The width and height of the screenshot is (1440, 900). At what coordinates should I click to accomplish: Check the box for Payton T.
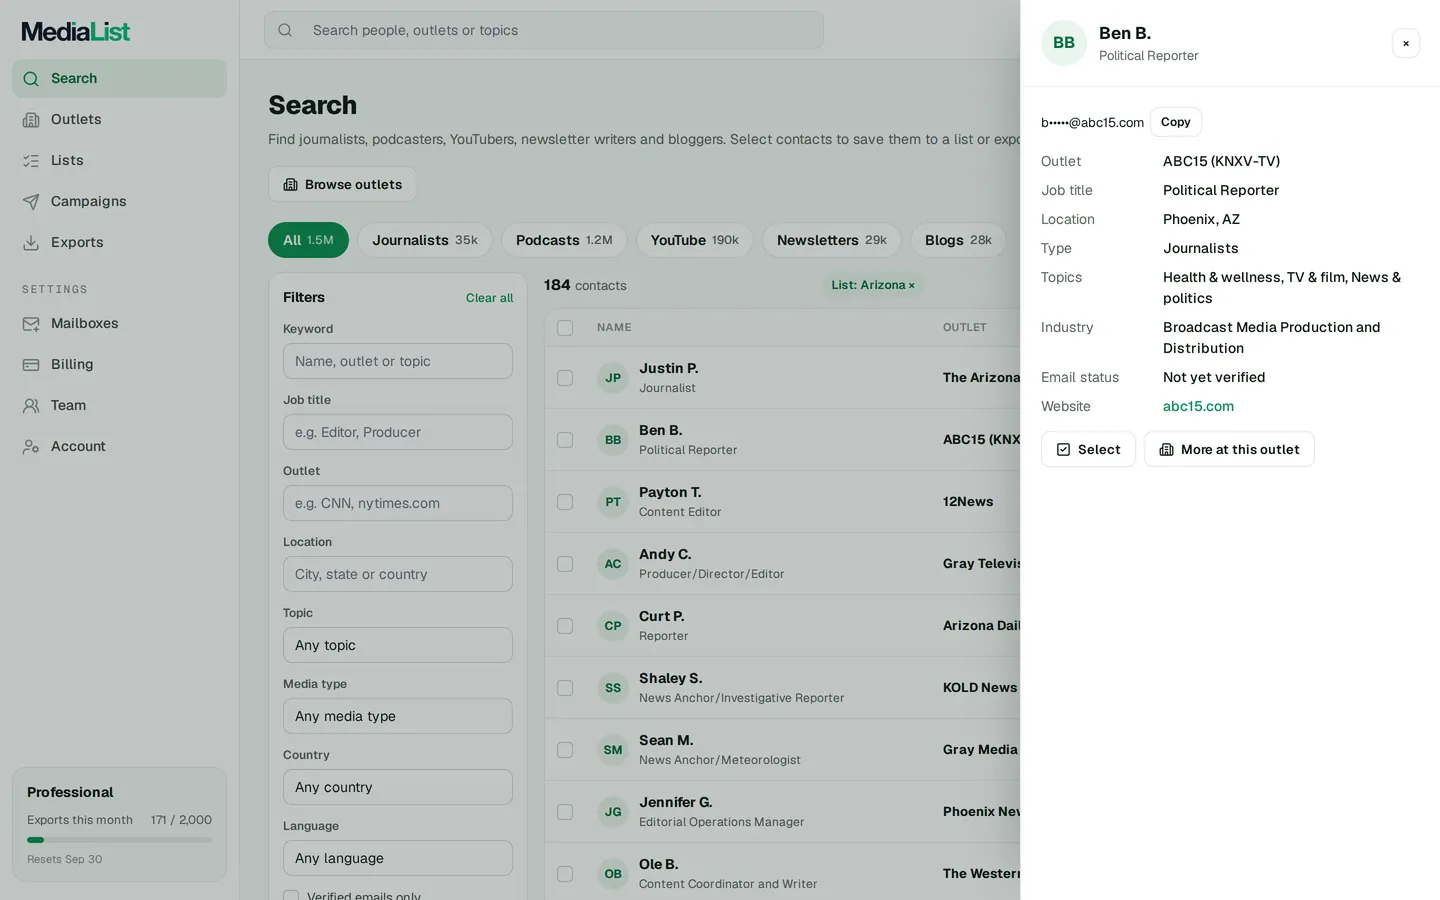point(565,502)
